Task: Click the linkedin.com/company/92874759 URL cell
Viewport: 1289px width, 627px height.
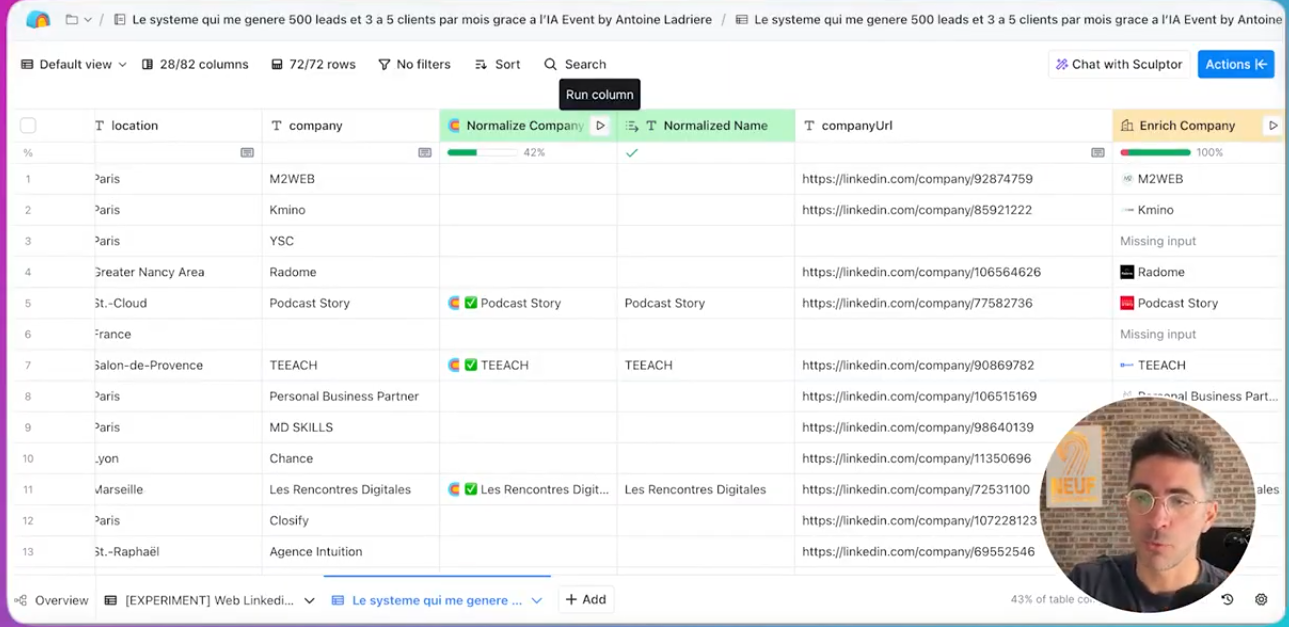Action: [x=954, y=179]
